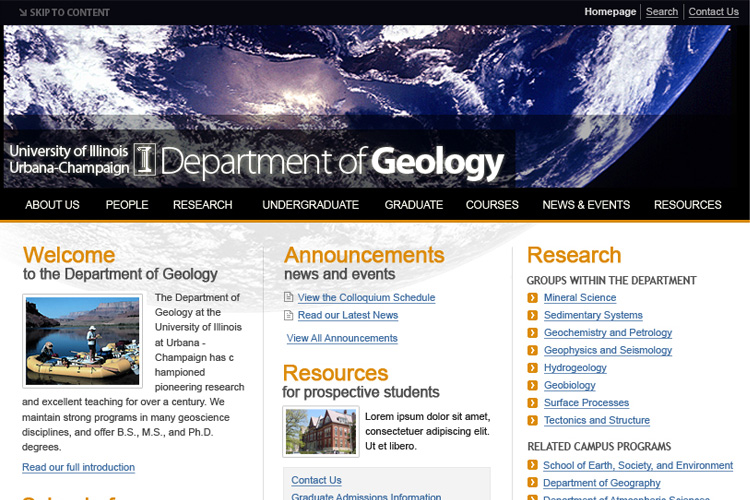Click the orange Research column heading
The height and width of the screenshot is (500, 750).
pos(574,255)
